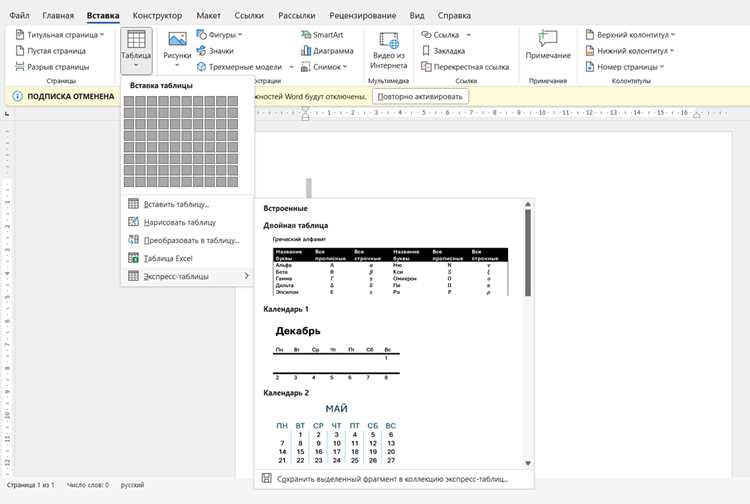Image resolution: width=750 pixels, height=504 pixels.
Task: Expand Титульная страница dropdown arrow
Action: pos(102,34)
